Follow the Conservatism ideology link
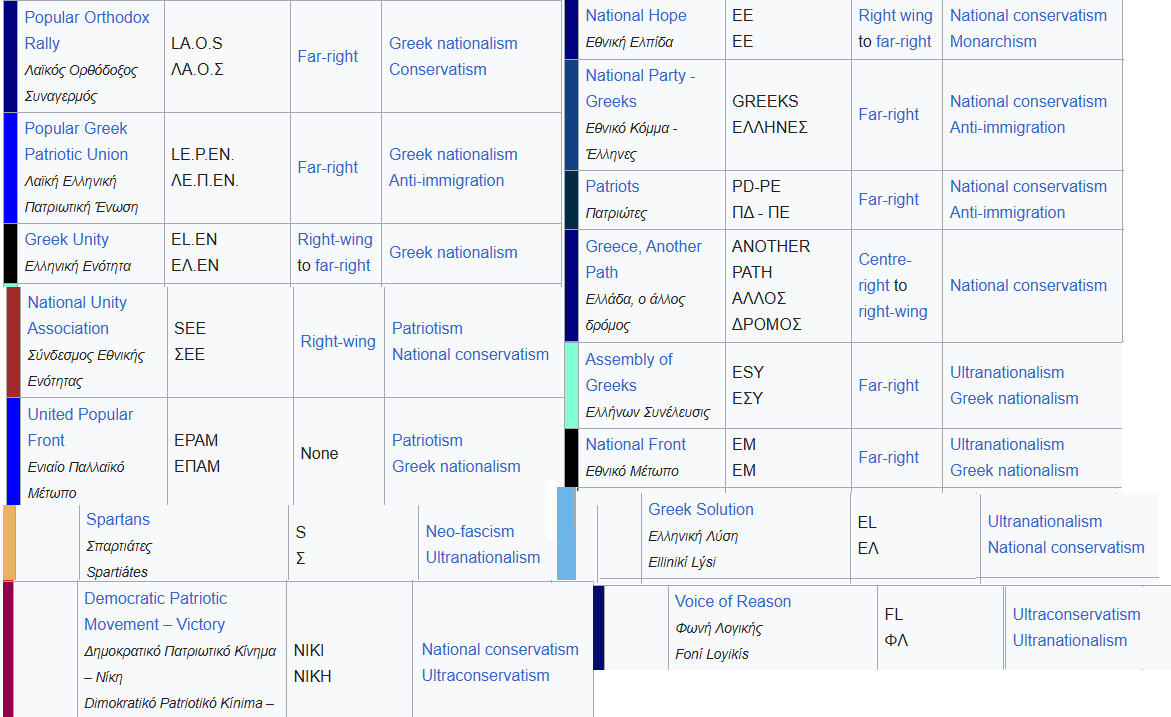The image size is (1171, 717). pyautogui.click(x=438, y=69)
